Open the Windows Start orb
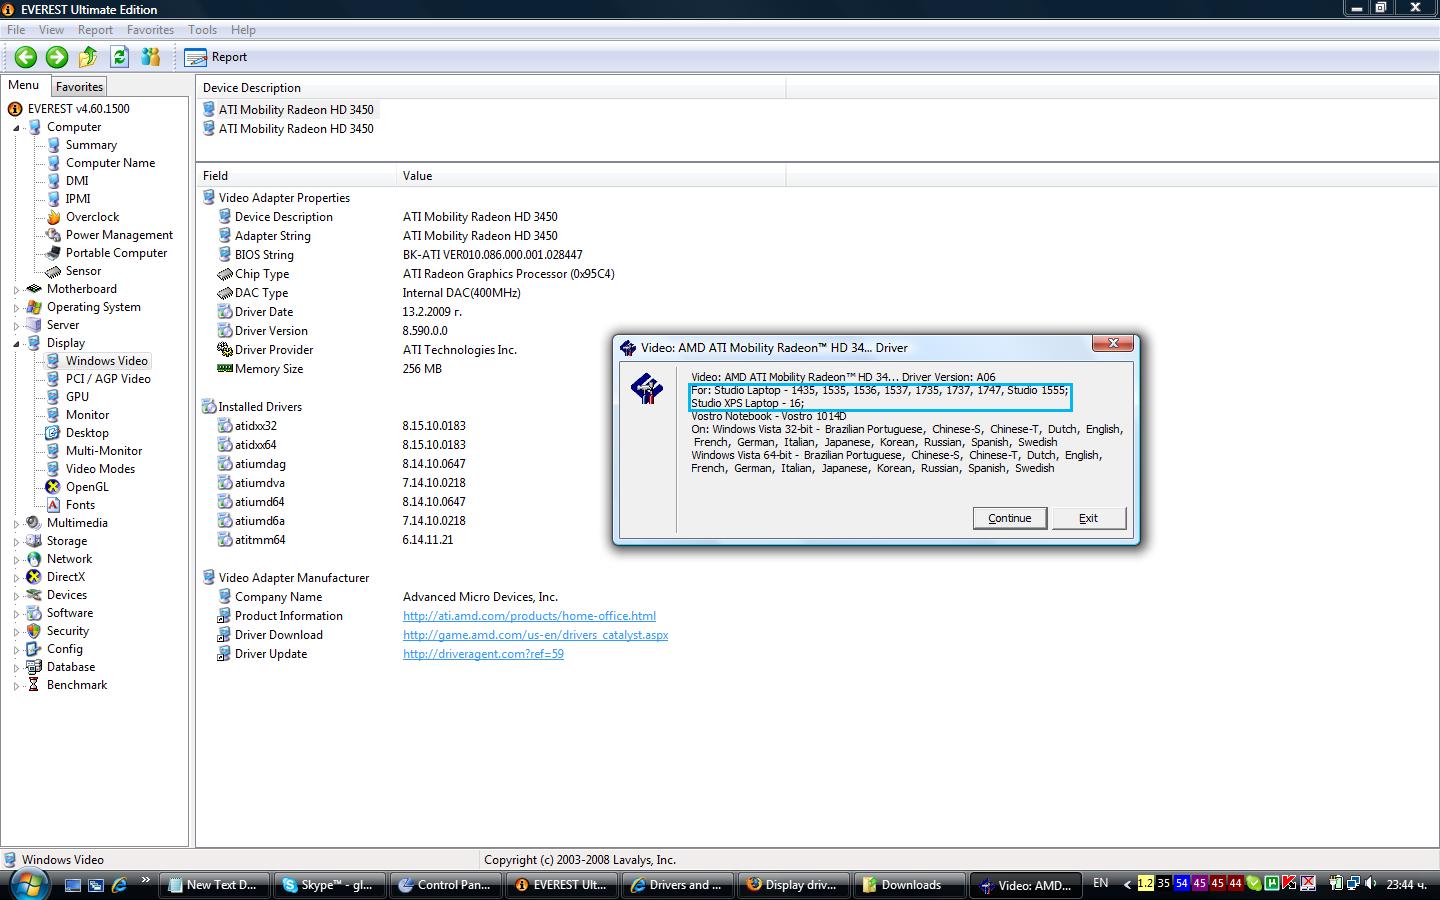Viewport: 1440px width, 900px height. point(27,883)
